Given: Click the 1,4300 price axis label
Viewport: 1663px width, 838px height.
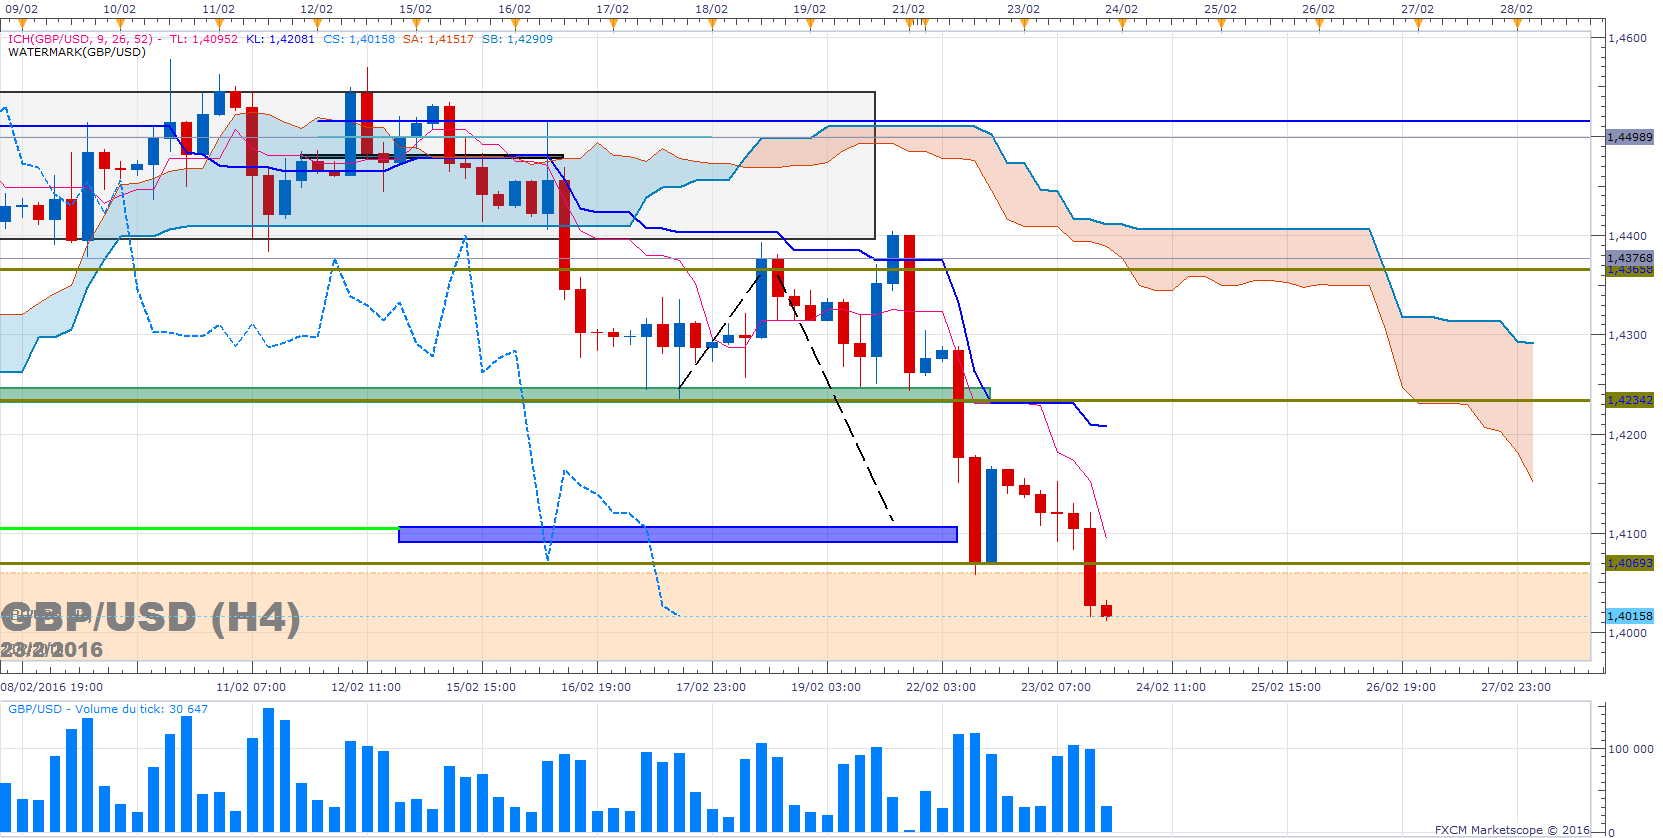Looking at the screenshot, I should pyautogui.click(x=1627, y=335).
